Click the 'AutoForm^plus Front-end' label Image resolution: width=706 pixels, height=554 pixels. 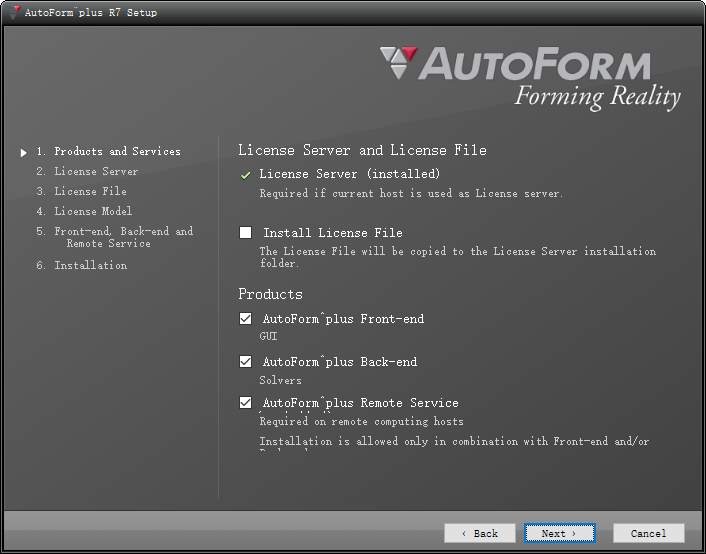[x=343, y=319]
